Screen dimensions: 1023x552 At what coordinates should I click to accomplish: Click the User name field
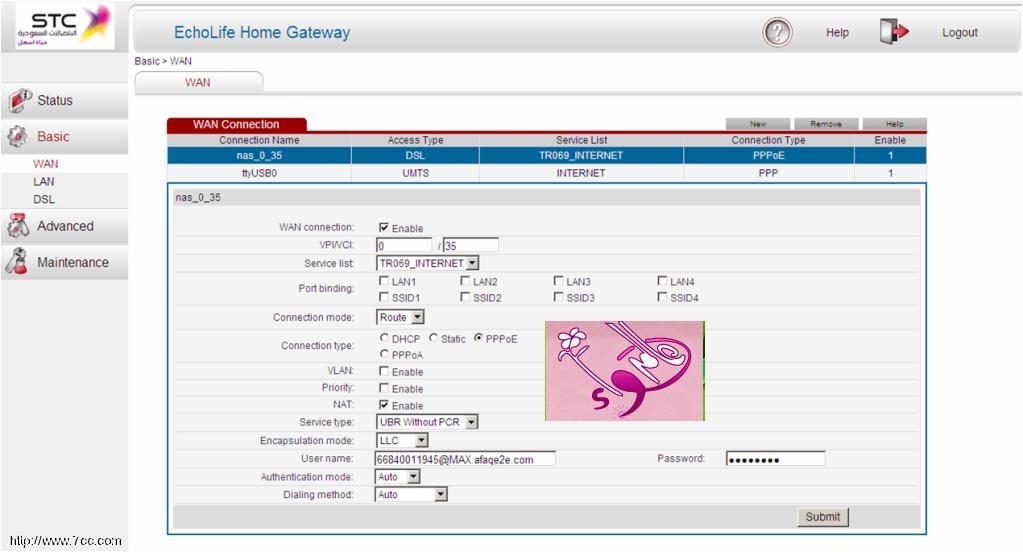point(466,459)
